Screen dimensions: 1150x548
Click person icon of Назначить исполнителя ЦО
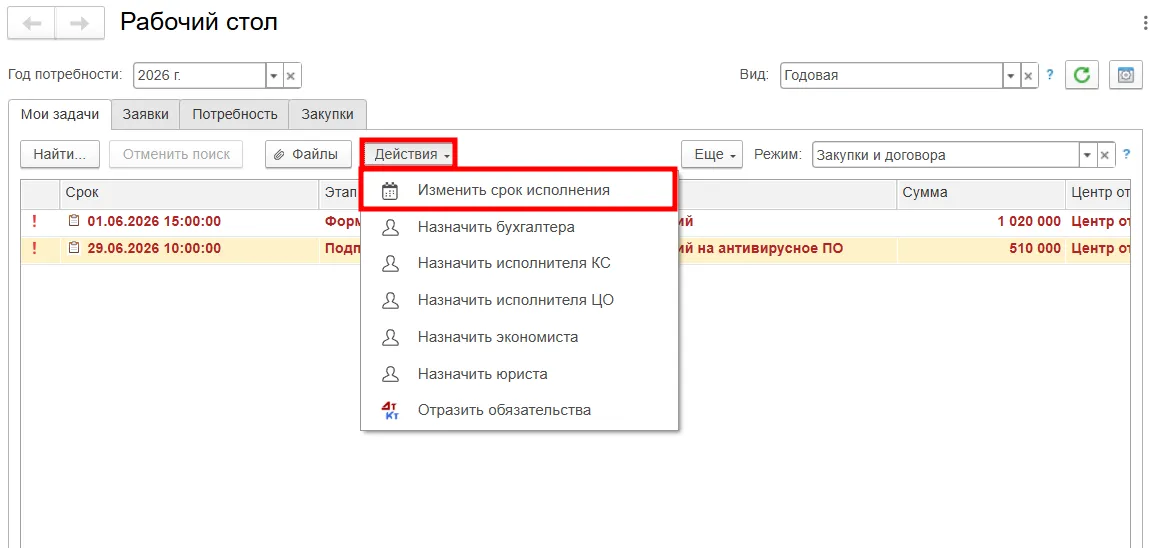(x=391, y=301)
